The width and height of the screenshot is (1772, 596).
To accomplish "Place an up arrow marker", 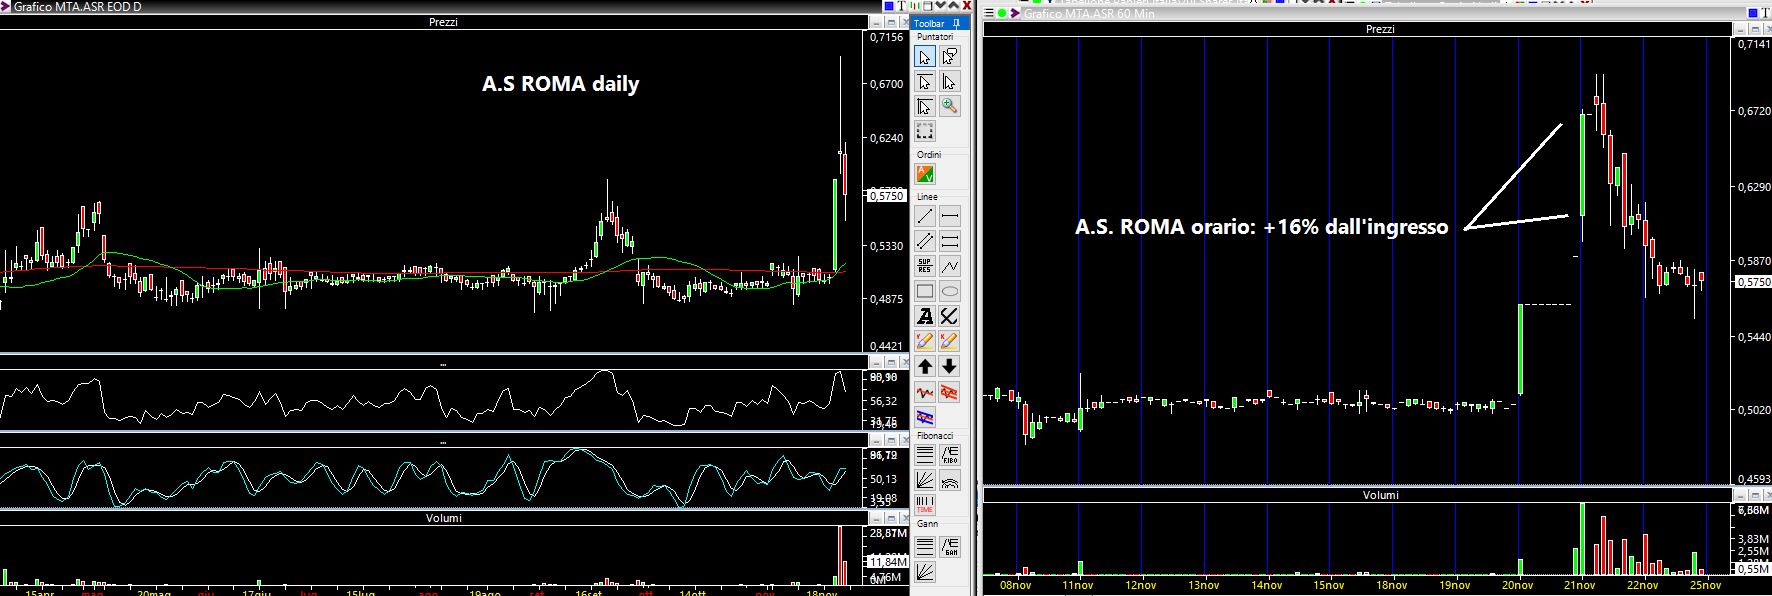I will click(925, 366).
